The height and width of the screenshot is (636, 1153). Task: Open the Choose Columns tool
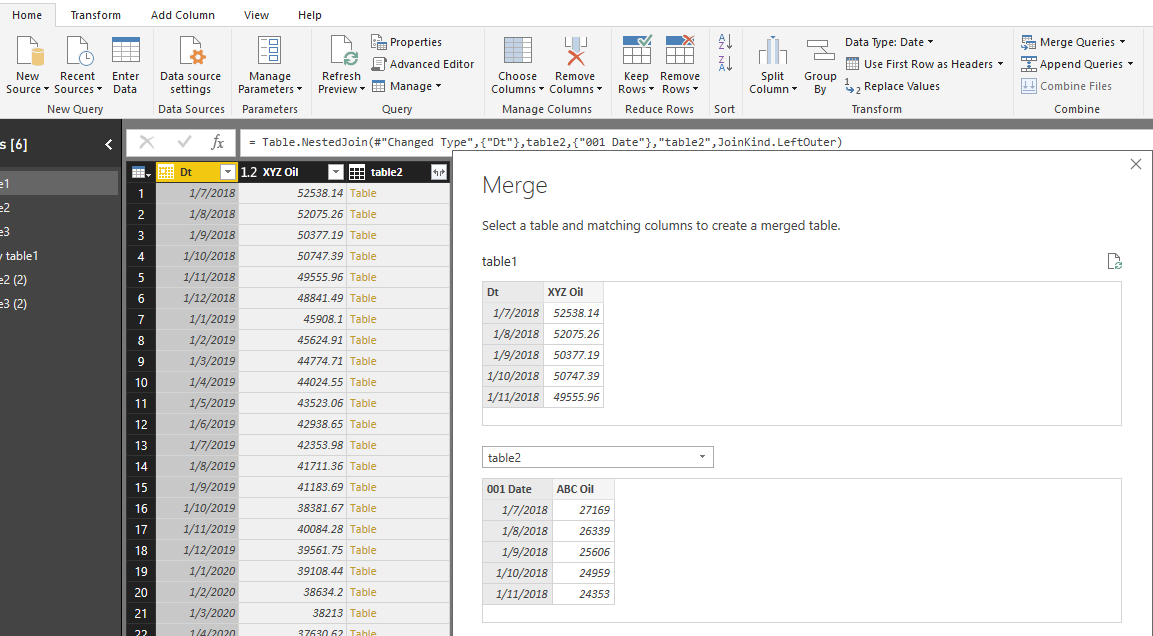click(x=517, y=65)
